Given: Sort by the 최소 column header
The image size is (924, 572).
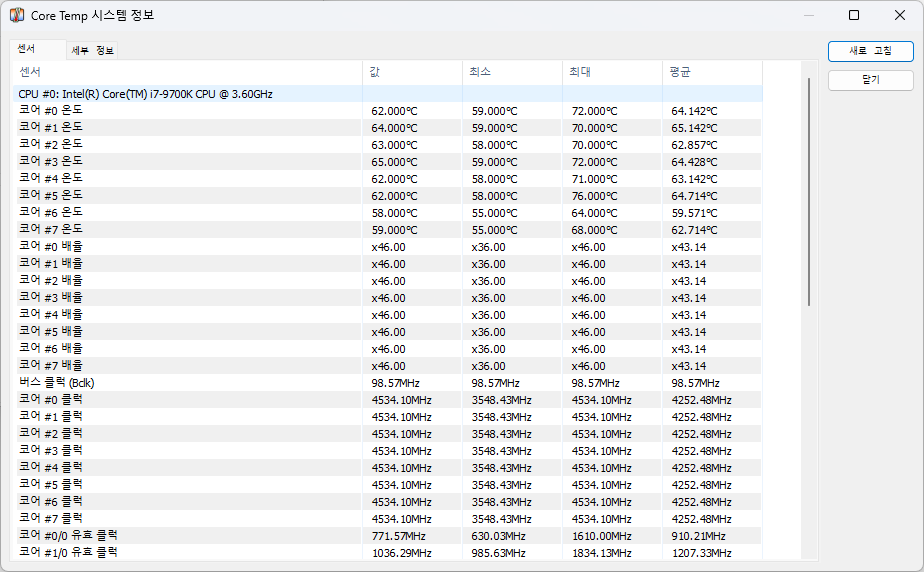Looking at the screenshot, I should click(513, 72).
